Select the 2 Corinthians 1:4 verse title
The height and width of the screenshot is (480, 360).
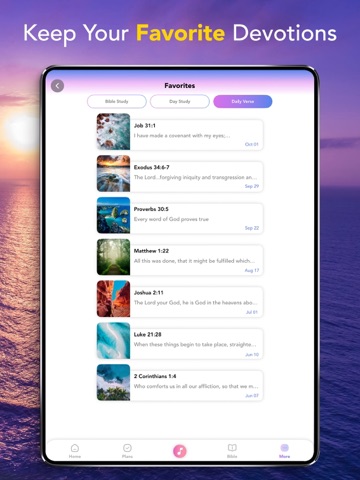(x=155, y=376)
